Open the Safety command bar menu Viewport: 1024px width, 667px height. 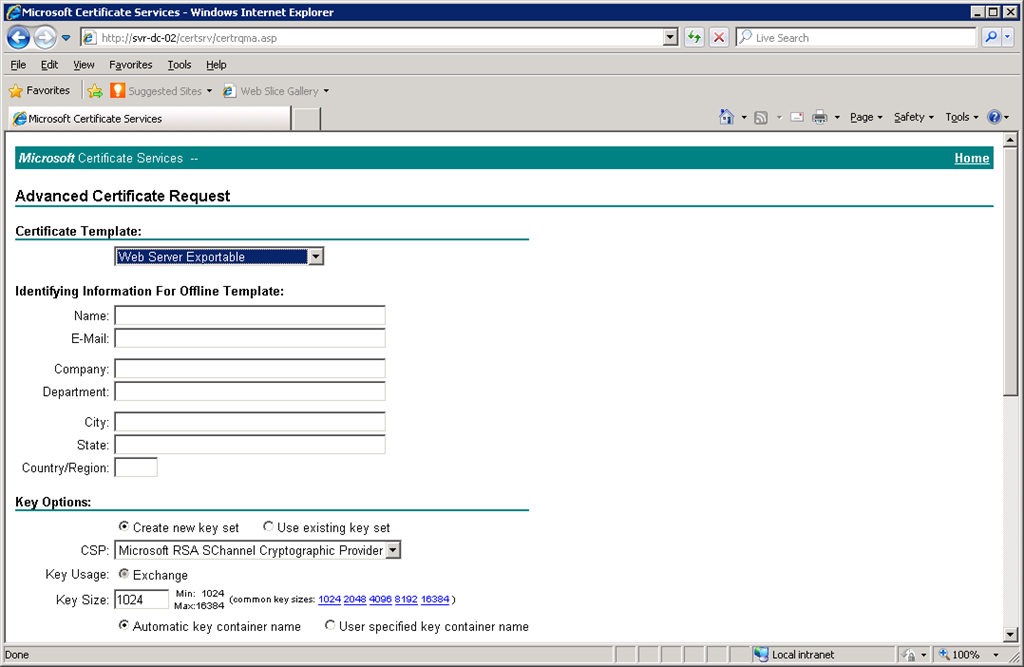914,118
